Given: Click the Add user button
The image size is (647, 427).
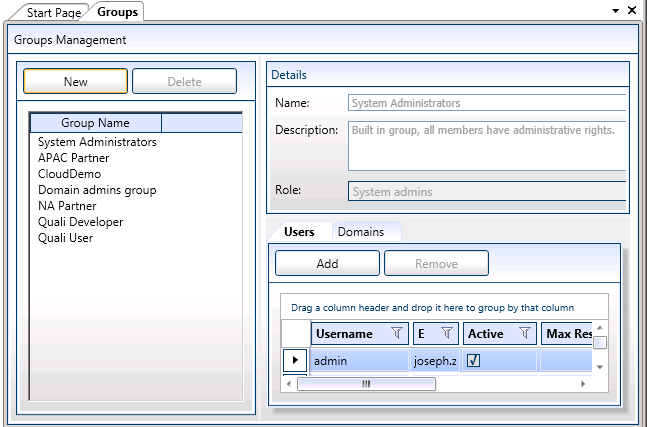Looking at the screenshot, I should [x=327, y=264].
